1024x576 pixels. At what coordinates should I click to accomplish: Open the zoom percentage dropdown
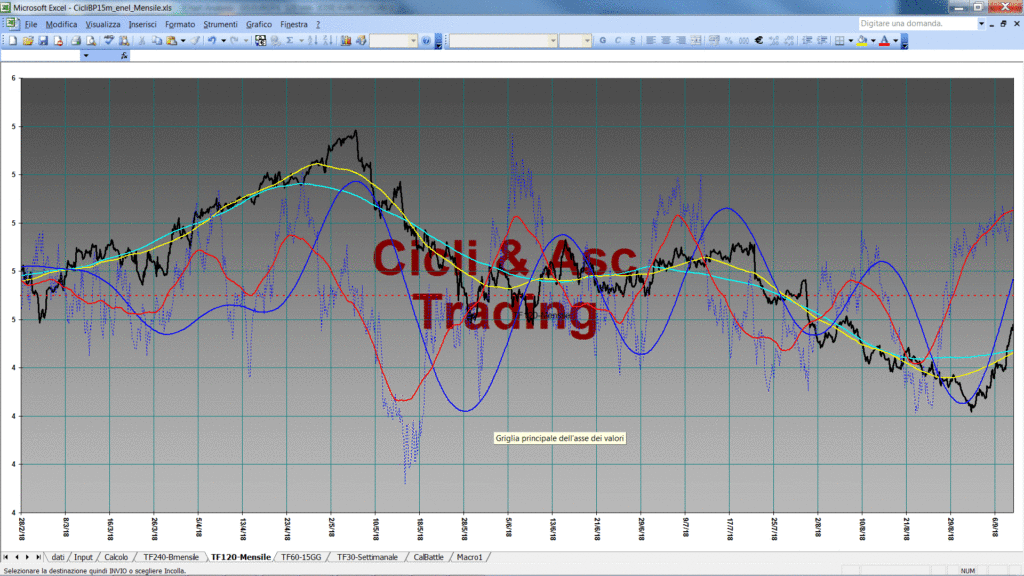click(x=413, y=40)
